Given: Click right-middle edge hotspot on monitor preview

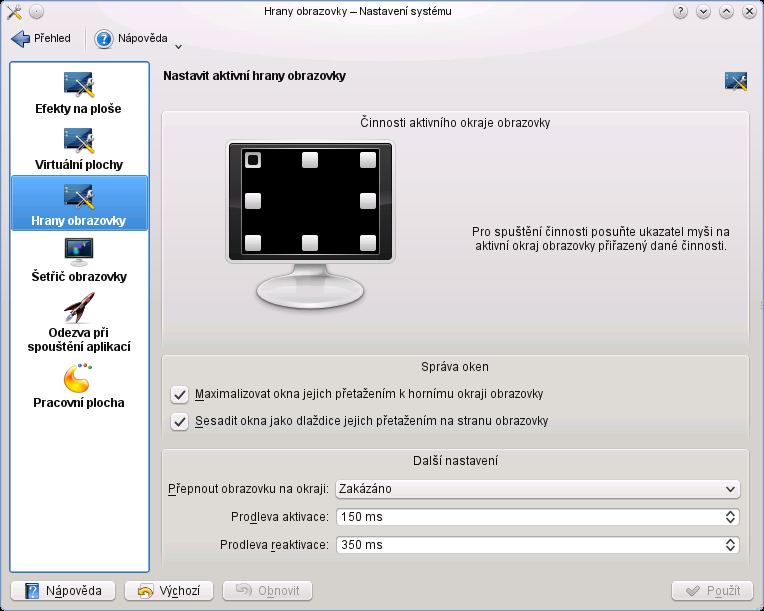Looking at the screenshot, I should pos(368,201).
